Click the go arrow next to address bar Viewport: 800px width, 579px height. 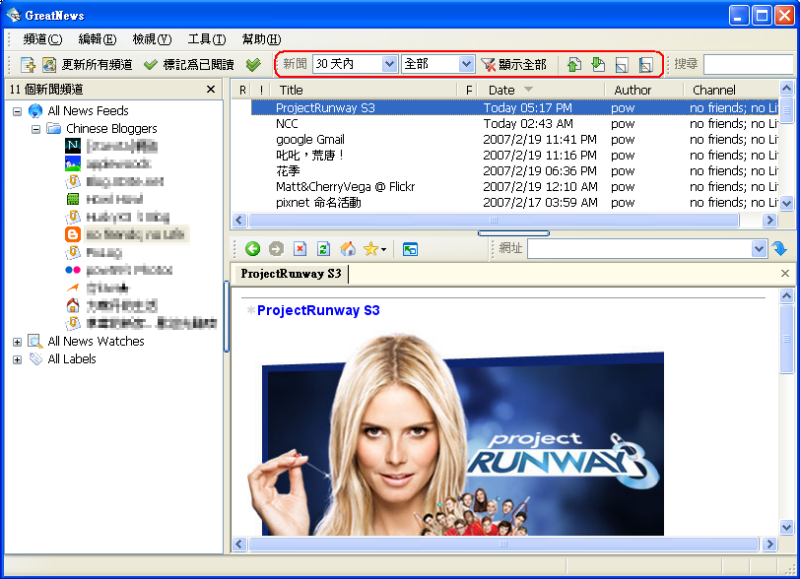pyautogui.click(x=780, y=248)
